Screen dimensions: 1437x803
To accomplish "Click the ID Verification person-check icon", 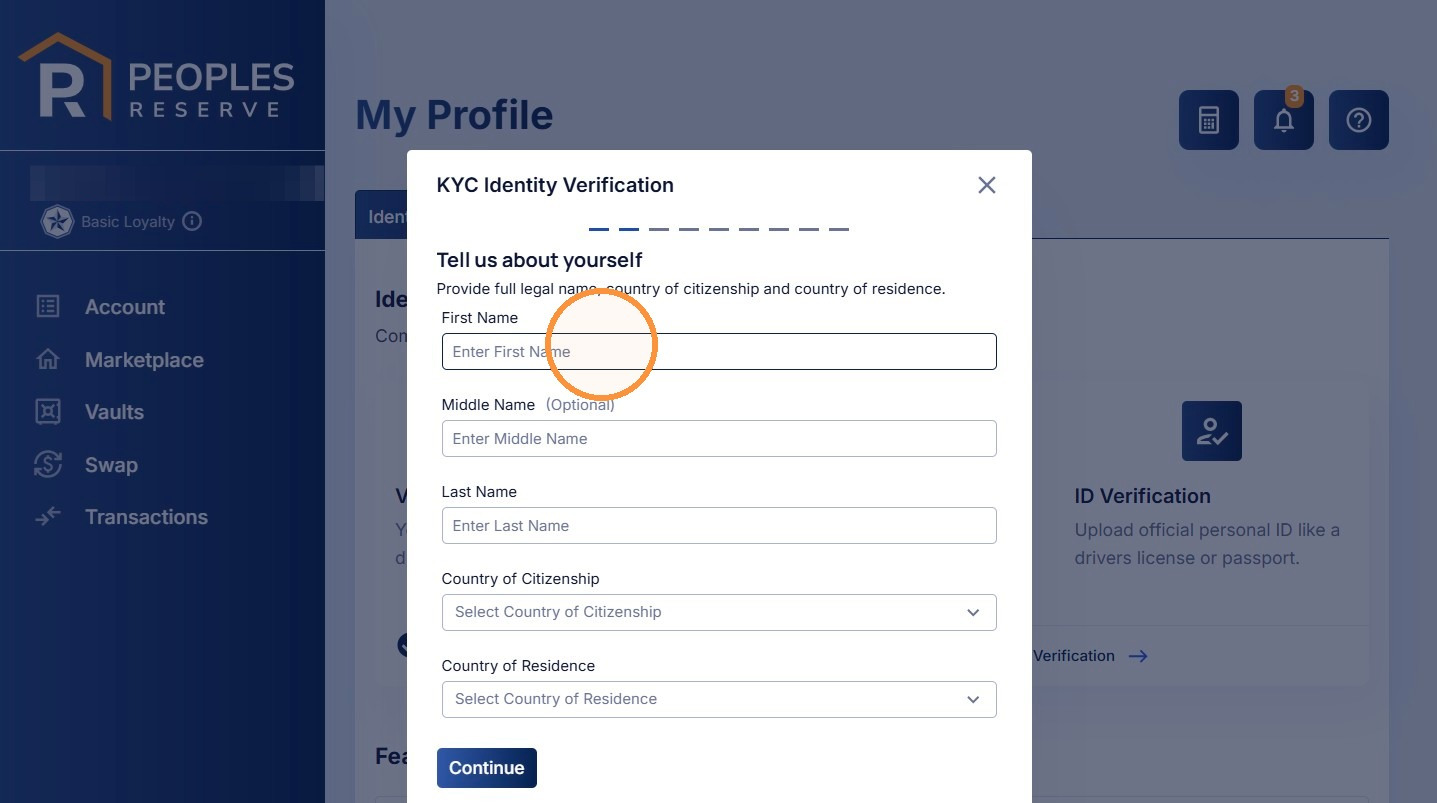I will 1211,431.
